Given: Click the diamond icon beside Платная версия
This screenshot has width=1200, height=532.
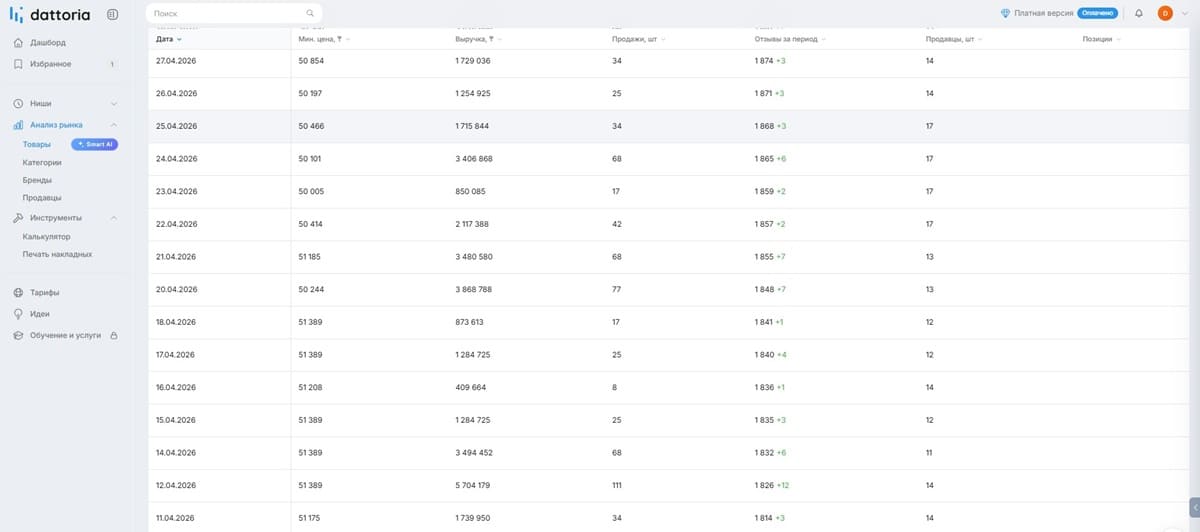Looking at the screenshot, I should pyautogui.click(x=1005, y=13).
